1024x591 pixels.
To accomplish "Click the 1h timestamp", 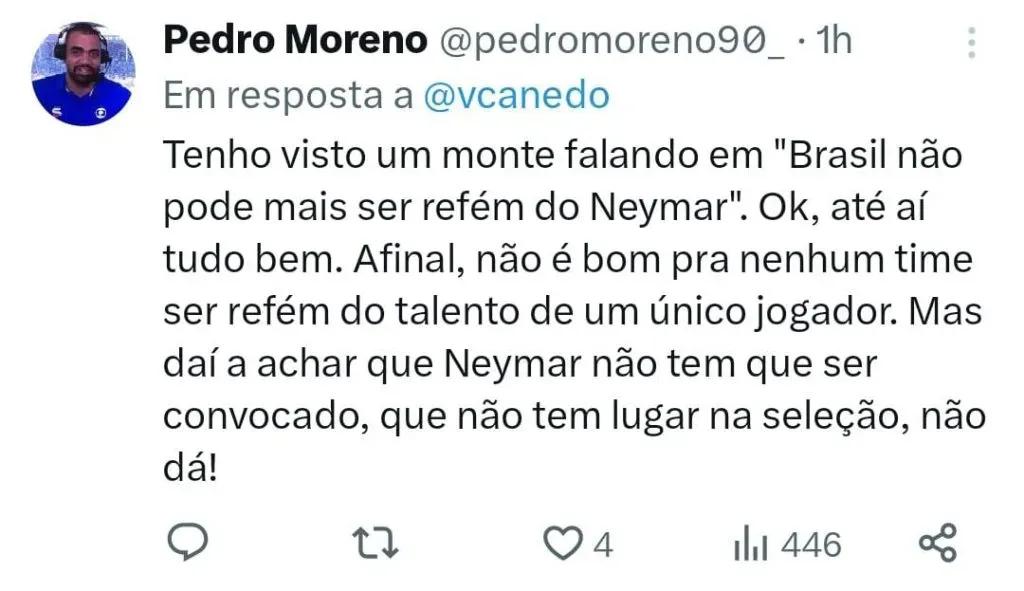I will (833, 40).
